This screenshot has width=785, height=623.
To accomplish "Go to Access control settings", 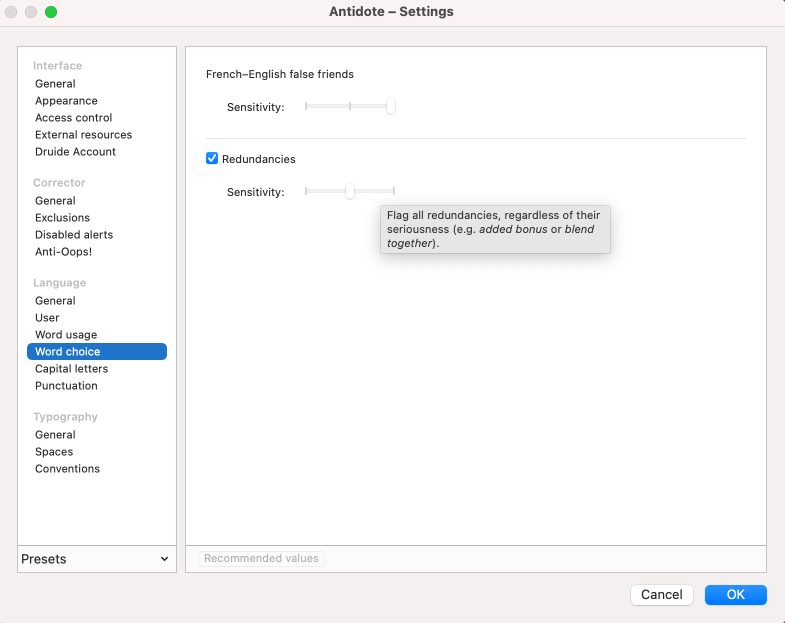I will pos(74,118).
